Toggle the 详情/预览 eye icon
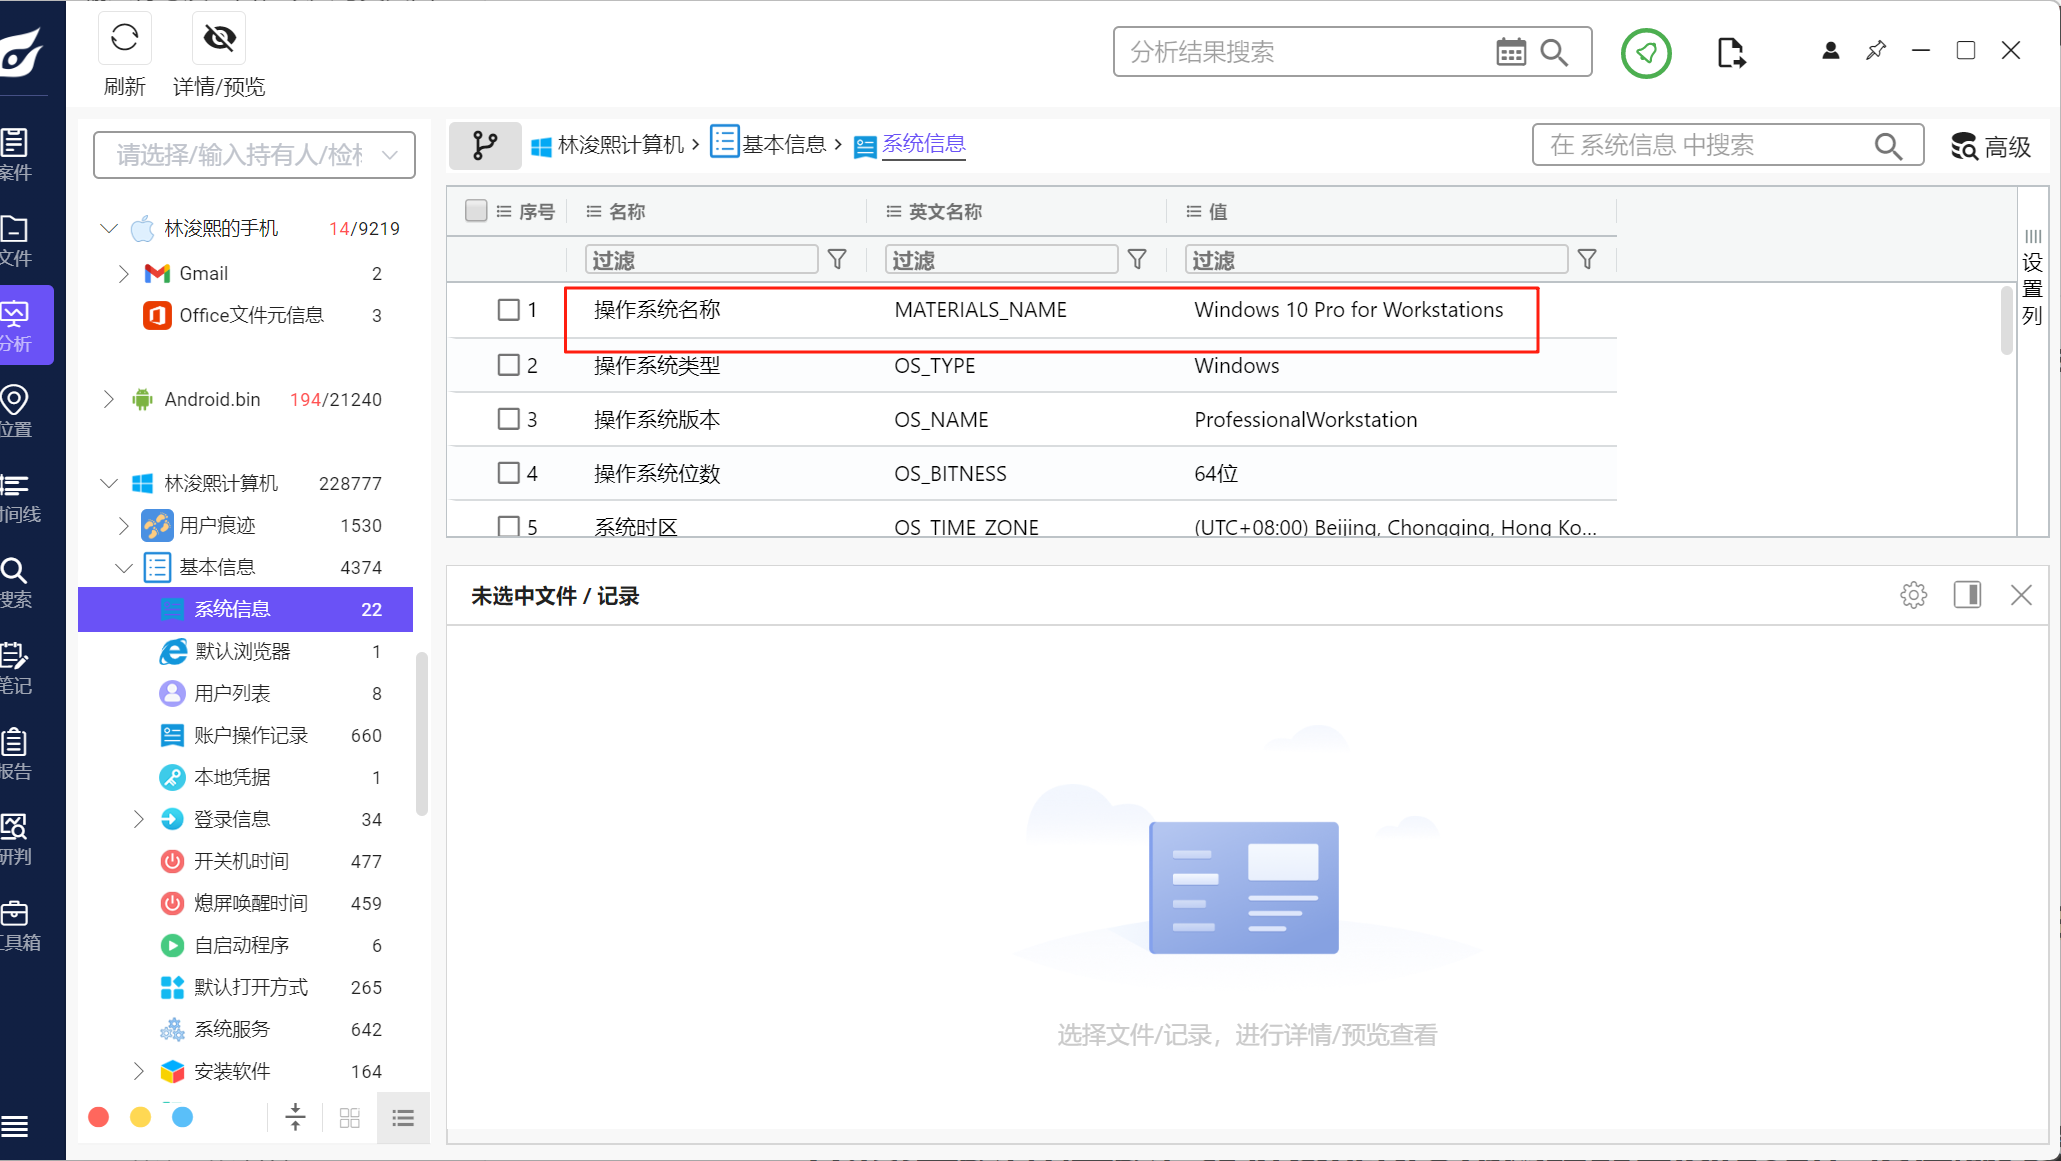Image resolution: width=2061 pixels, height=1161 pixels. tap(219, 39)
